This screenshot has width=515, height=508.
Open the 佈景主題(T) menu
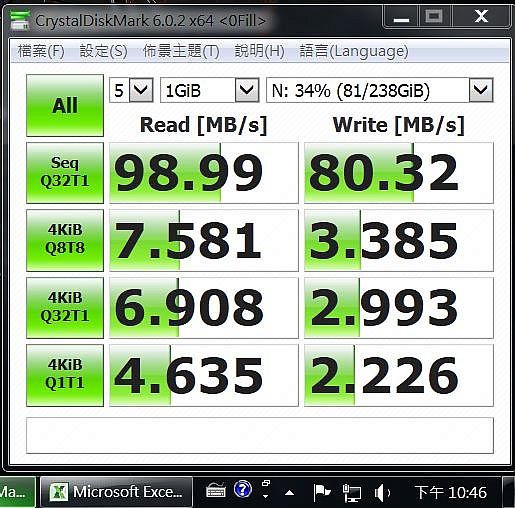(181, 51)
